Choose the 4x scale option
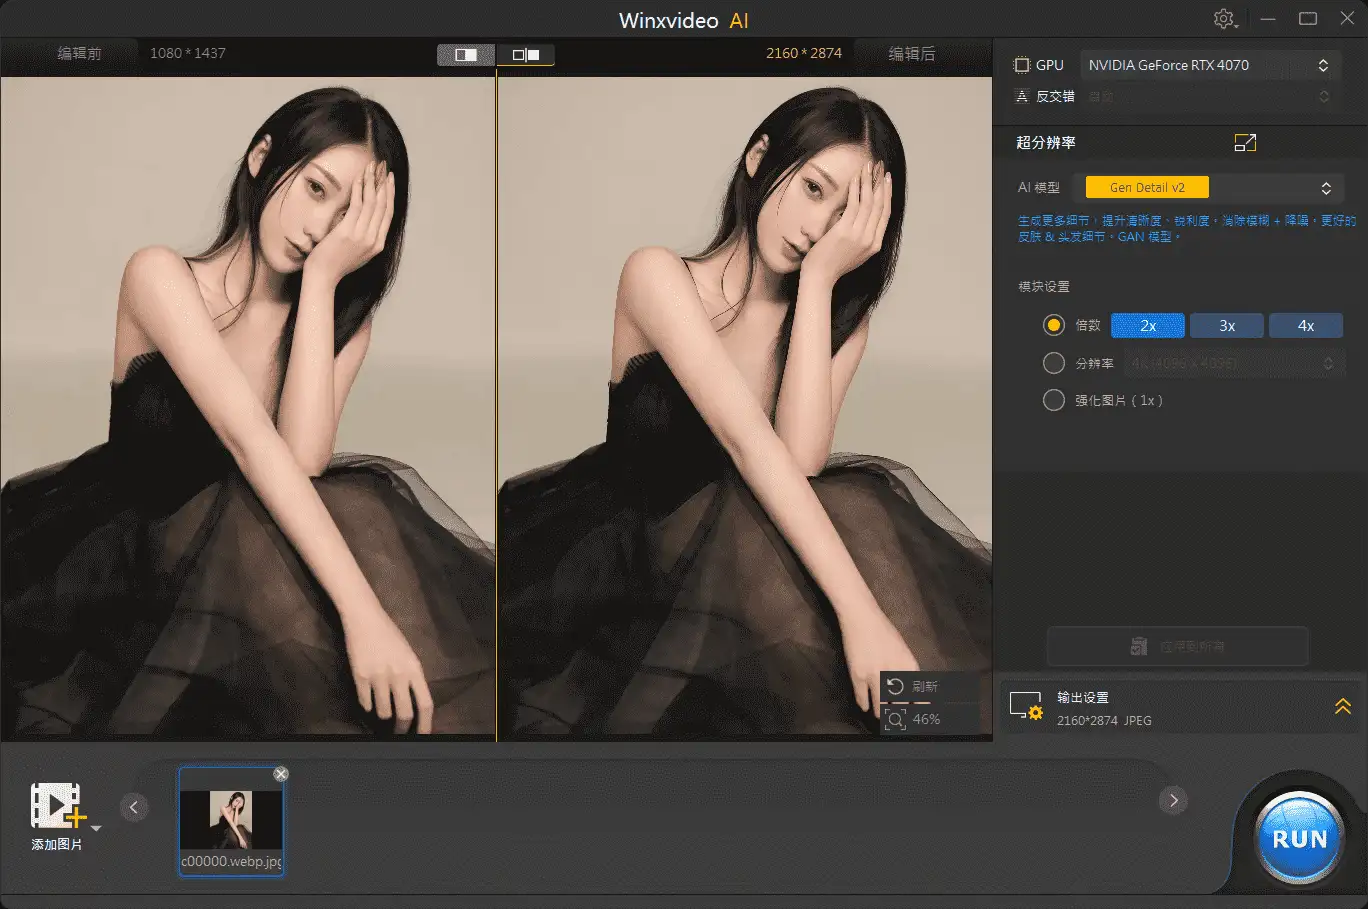1368x909 pixels. click(x=1305, y=326)
